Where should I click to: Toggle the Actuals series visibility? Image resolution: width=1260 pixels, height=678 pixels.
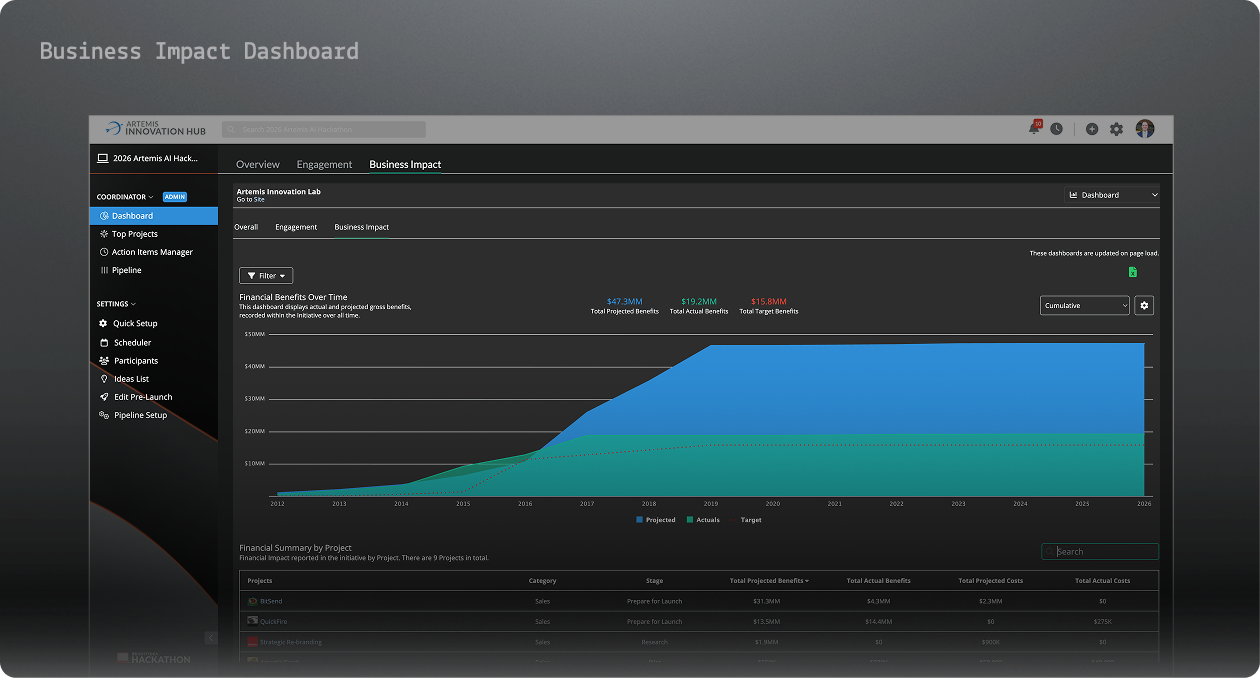703,520
